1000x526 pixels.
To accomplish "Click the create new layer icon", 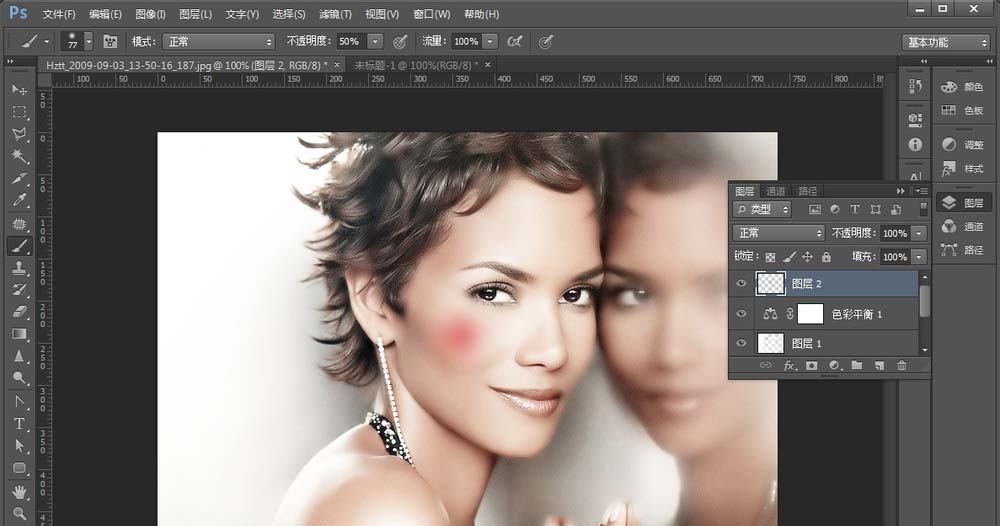I will tap(879, 366).
